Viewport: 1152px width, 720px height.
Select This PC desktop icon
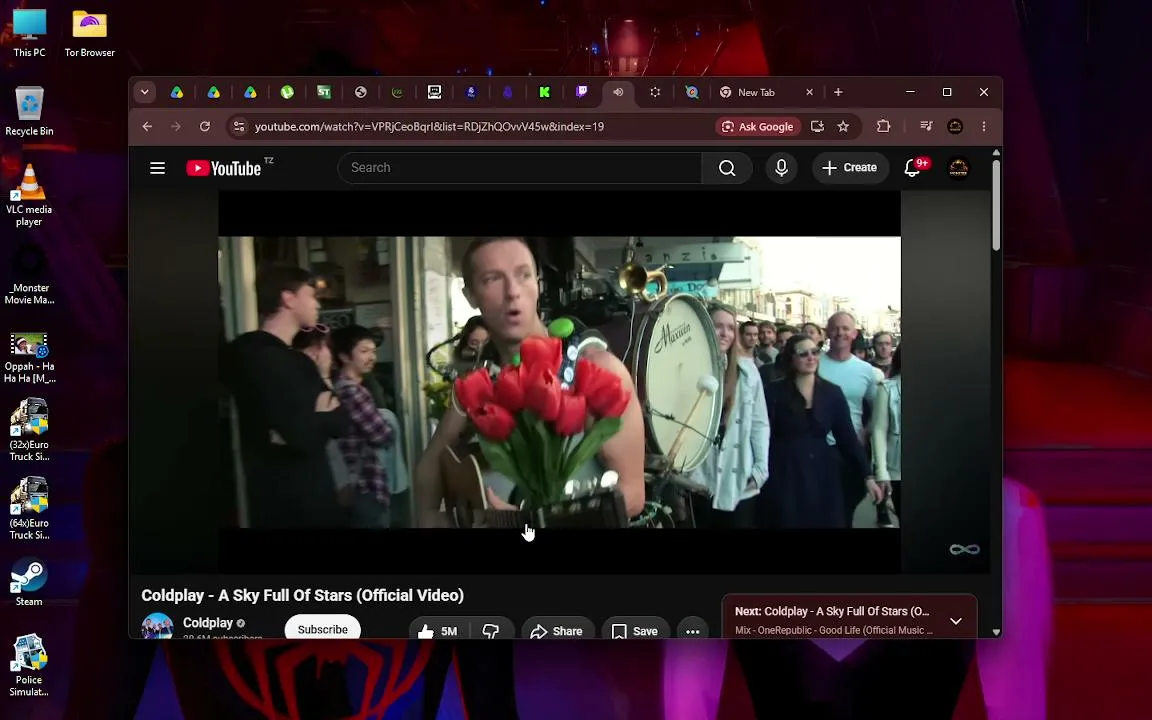pos(29,34)
